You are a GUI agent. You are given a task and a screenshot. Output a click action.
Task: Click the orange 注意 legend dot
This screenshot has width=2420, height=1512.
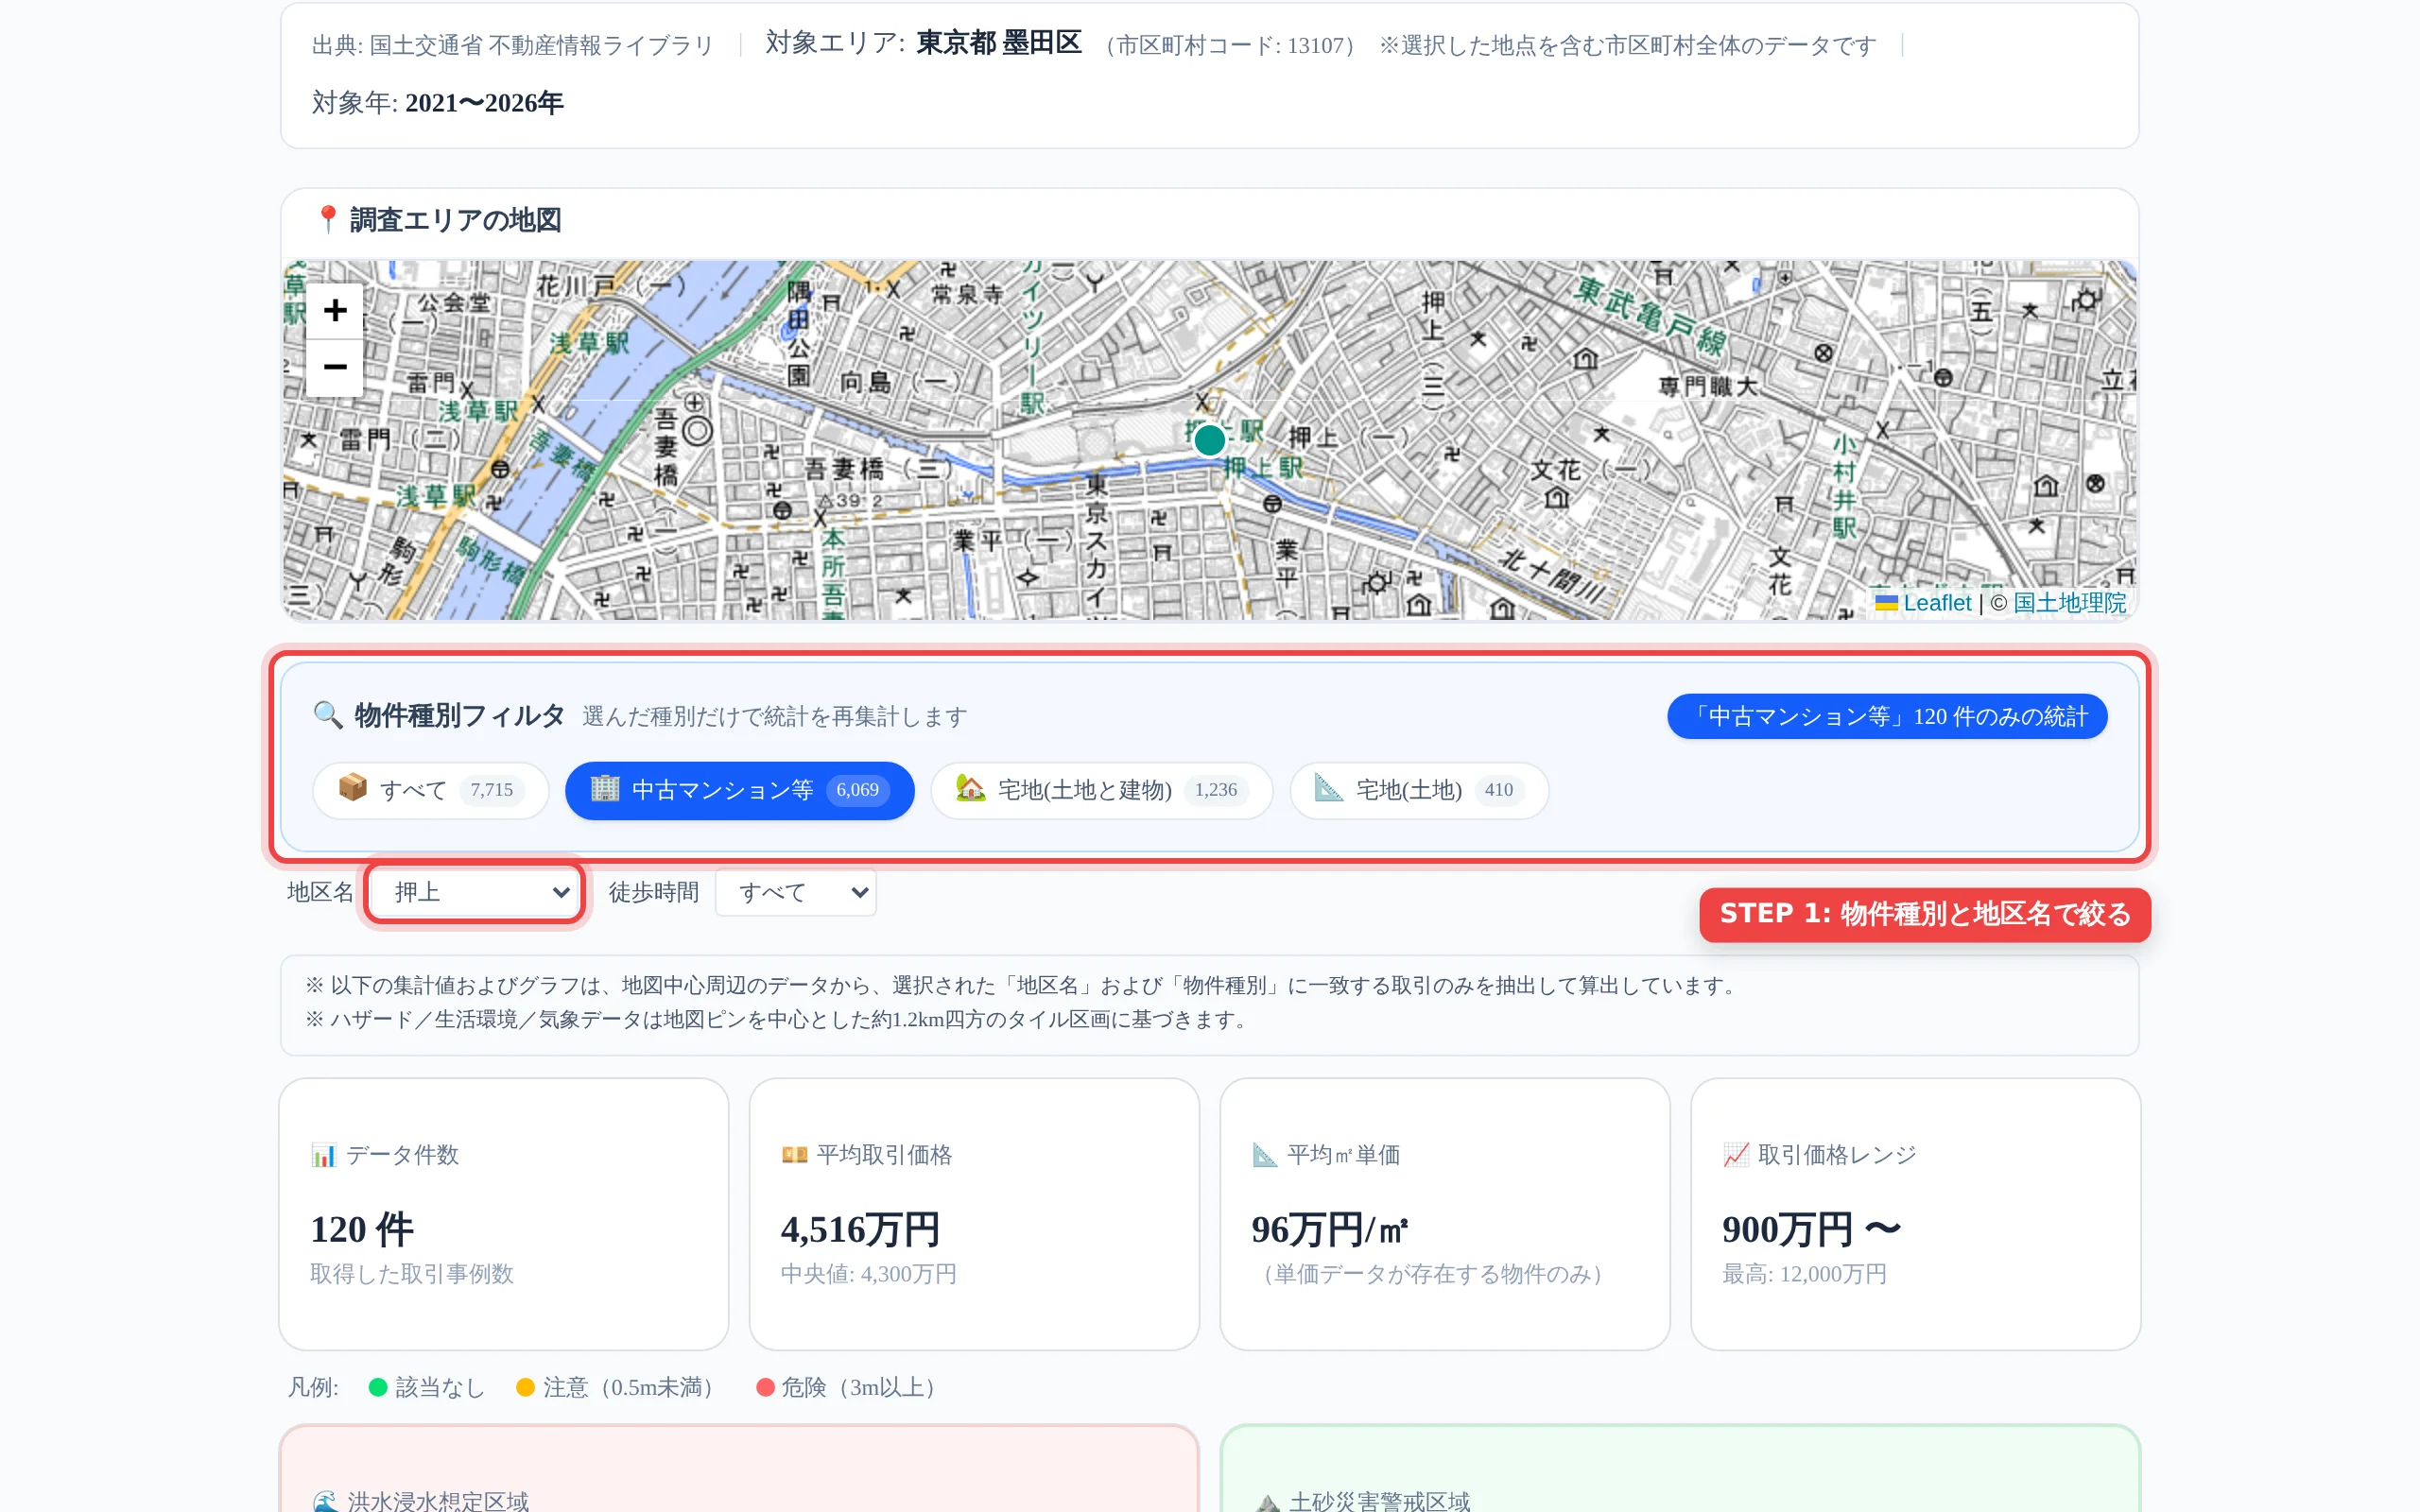click(x=525, y=1387)
